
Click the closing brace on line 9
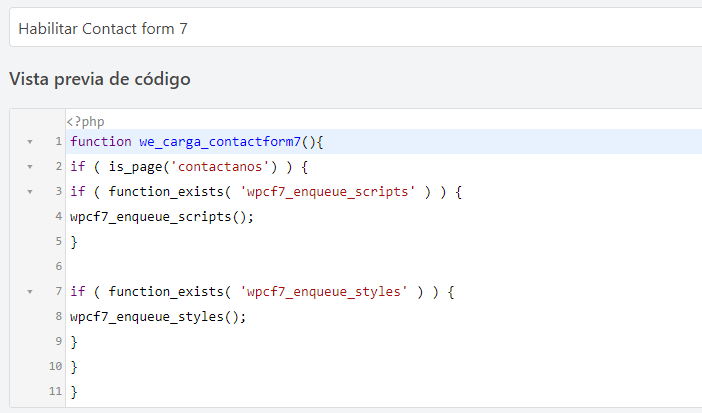click(x=74, y=342)
